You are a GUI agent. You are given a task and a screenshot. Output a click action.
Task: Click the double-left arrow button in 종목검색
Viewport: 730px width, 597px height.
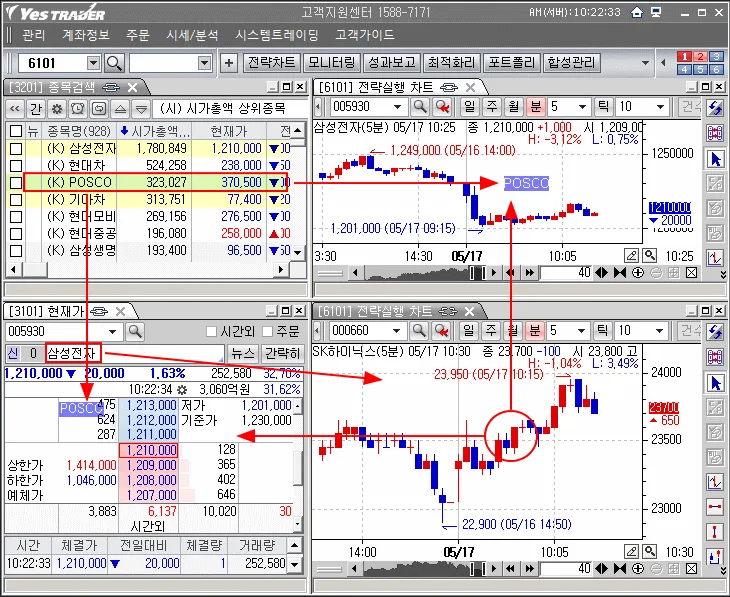coord(15,109)
